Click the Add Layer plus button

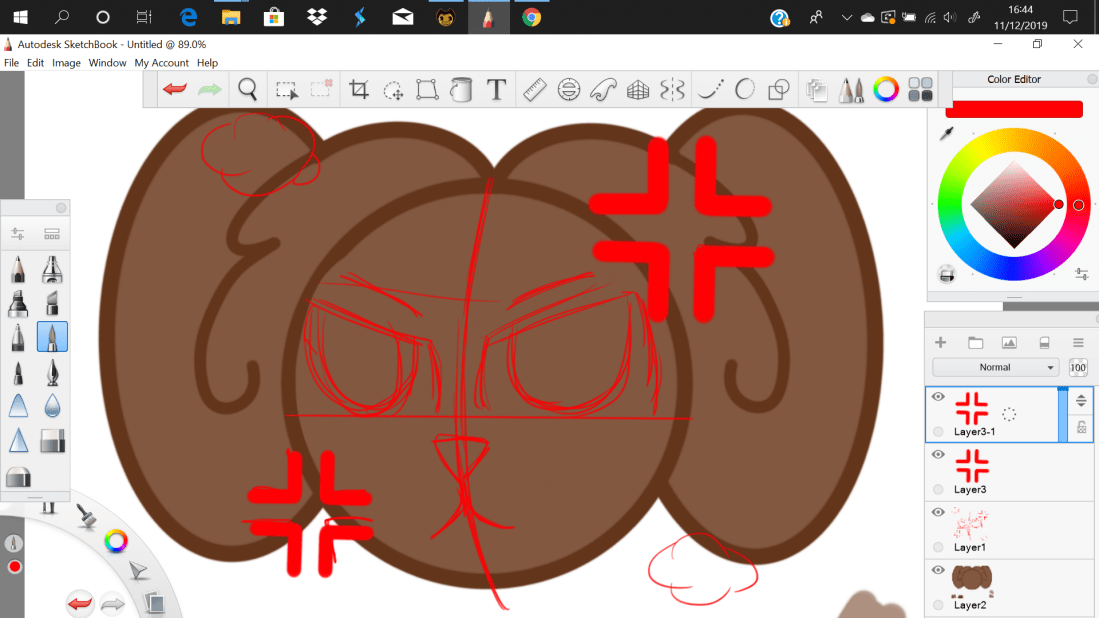pos(940,342)
